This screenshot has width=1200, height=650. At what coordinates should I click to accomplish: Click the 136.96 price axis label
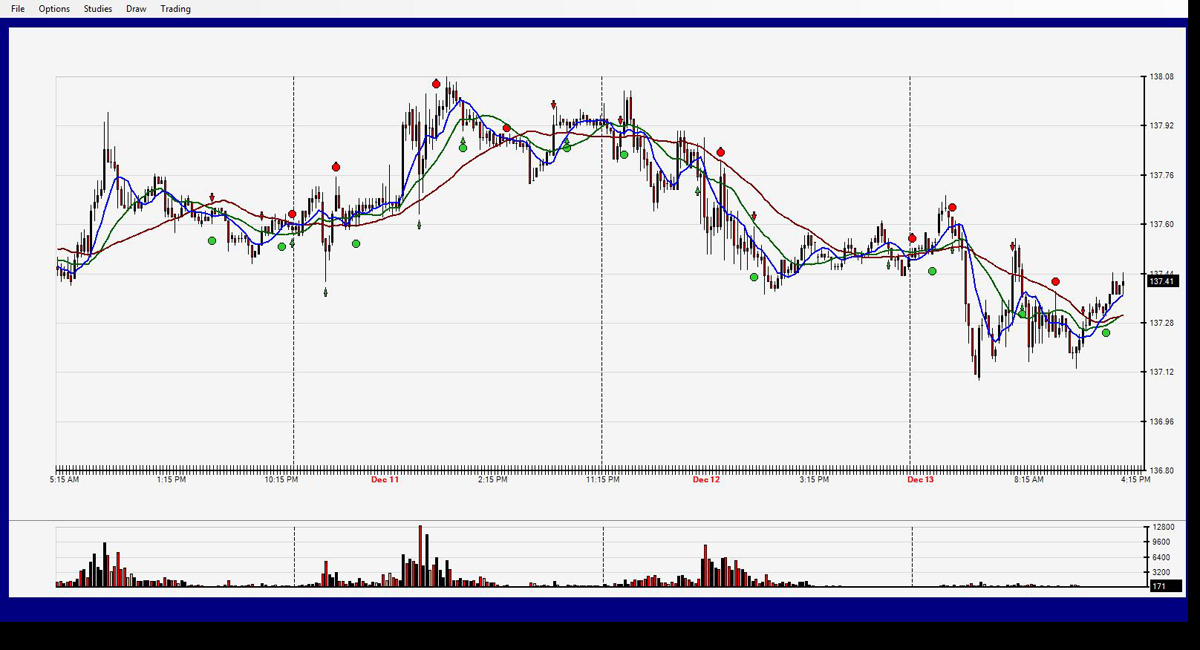1161,421
